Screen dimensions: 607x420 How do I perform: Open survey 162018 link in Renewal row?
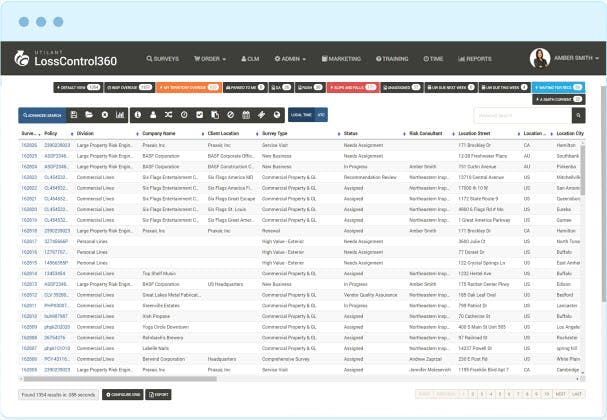click(x=29, y=231)
